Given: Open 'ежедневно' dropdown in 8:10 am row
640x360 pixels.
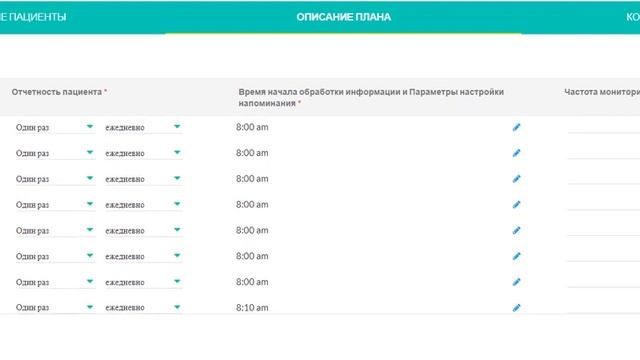Looking at the screenshot, I should (143, 308).
